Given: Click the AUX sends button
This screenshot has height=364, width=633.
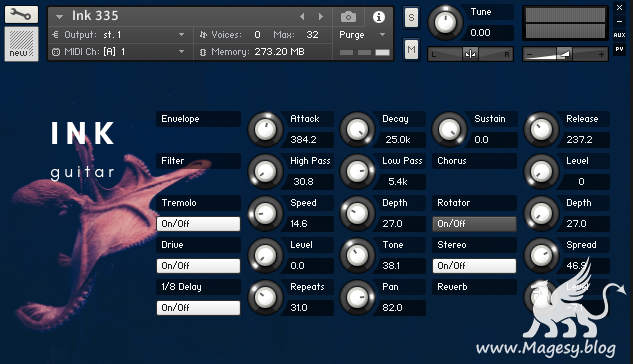Looking at the screenshot, I should click(619, 35).
